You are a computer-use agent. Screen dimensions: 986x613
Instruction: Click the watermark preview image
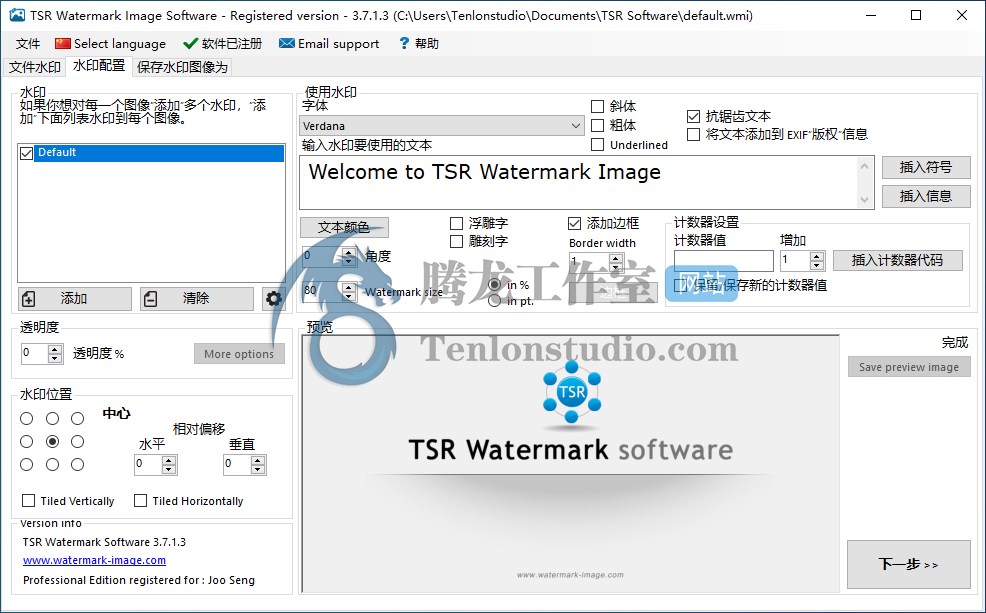click(570, 464)
